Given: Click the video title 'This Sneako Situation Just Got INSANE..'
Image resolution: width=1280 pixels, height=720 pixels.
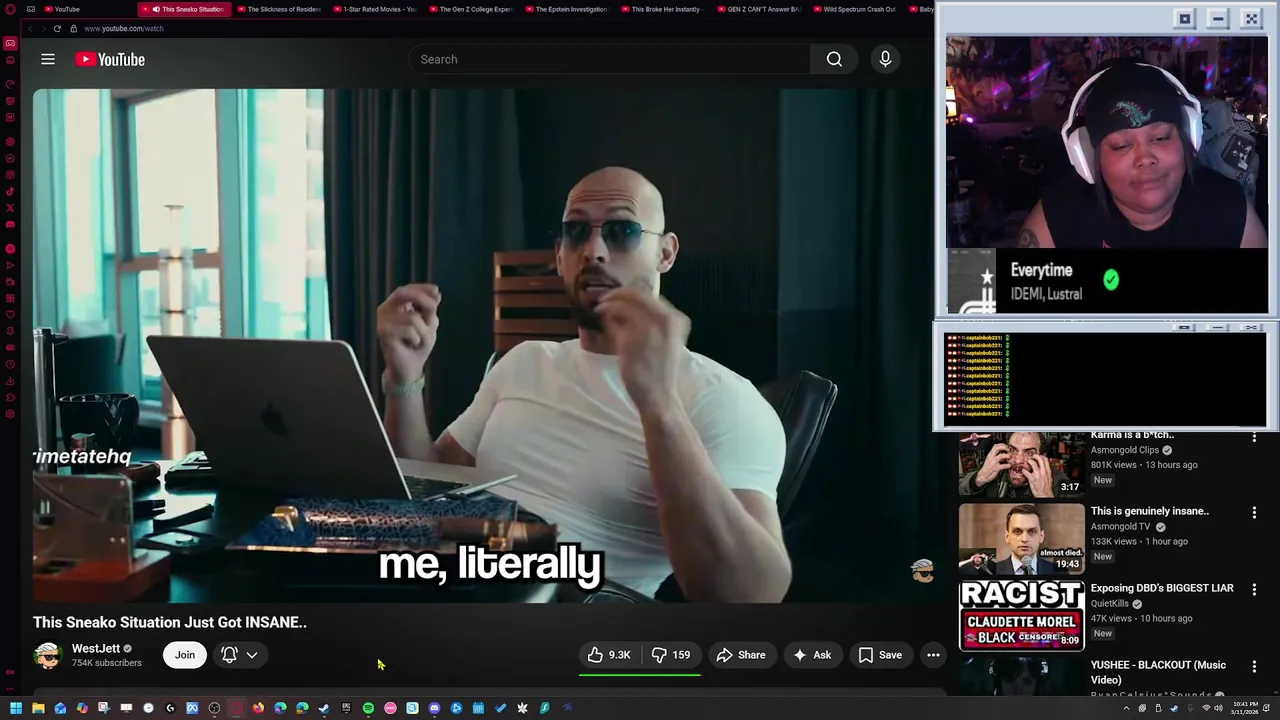Looking at the screenshot, I should [170, 622].
